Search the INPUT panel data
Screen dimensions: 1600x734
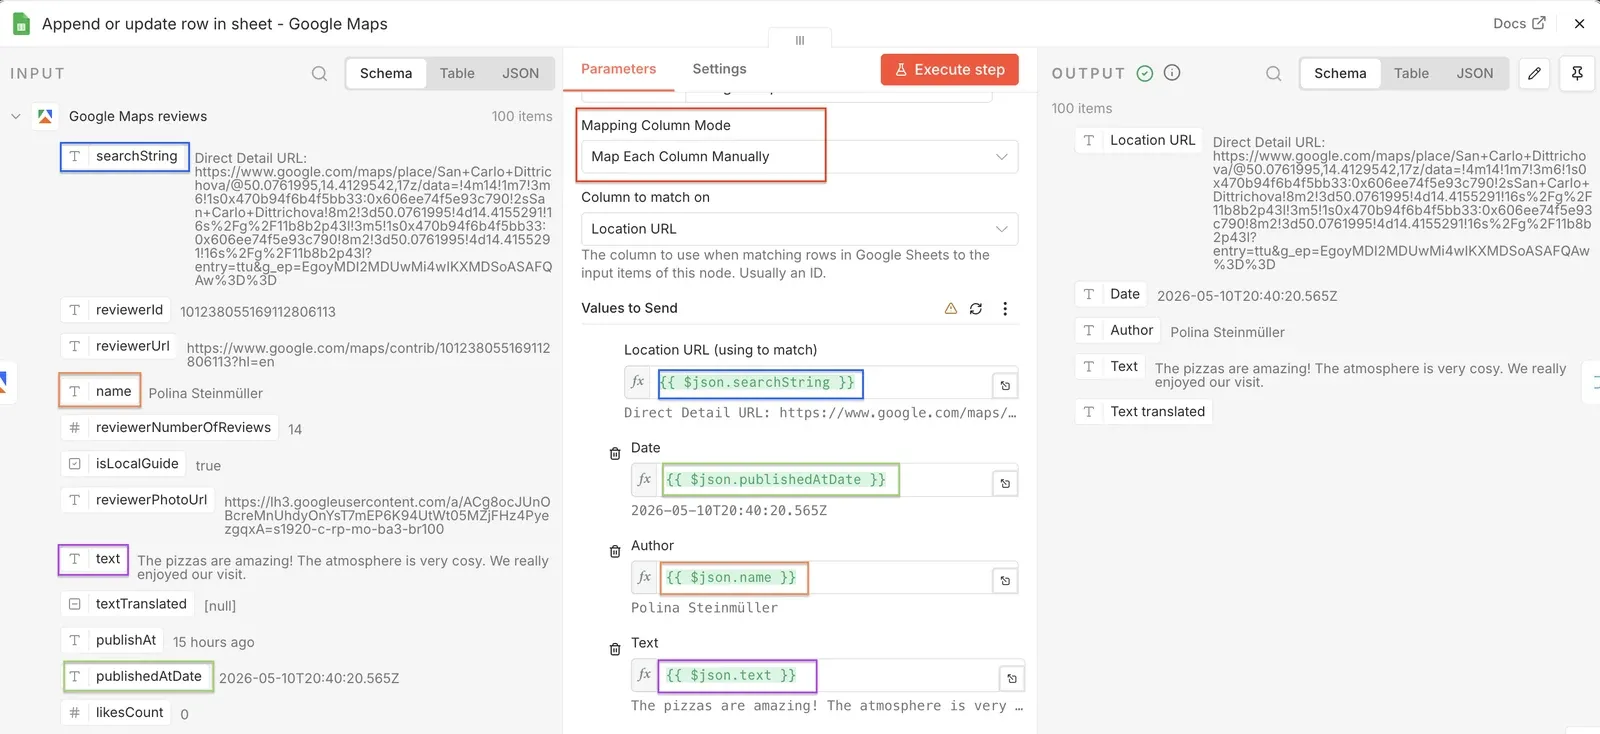pos(319,73)
